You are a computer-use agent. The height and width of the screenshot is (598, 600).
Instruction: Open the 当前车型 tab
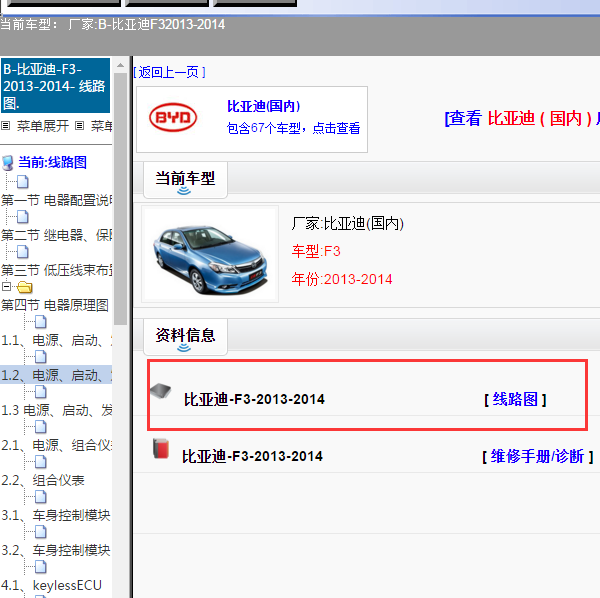coord(185,180)
